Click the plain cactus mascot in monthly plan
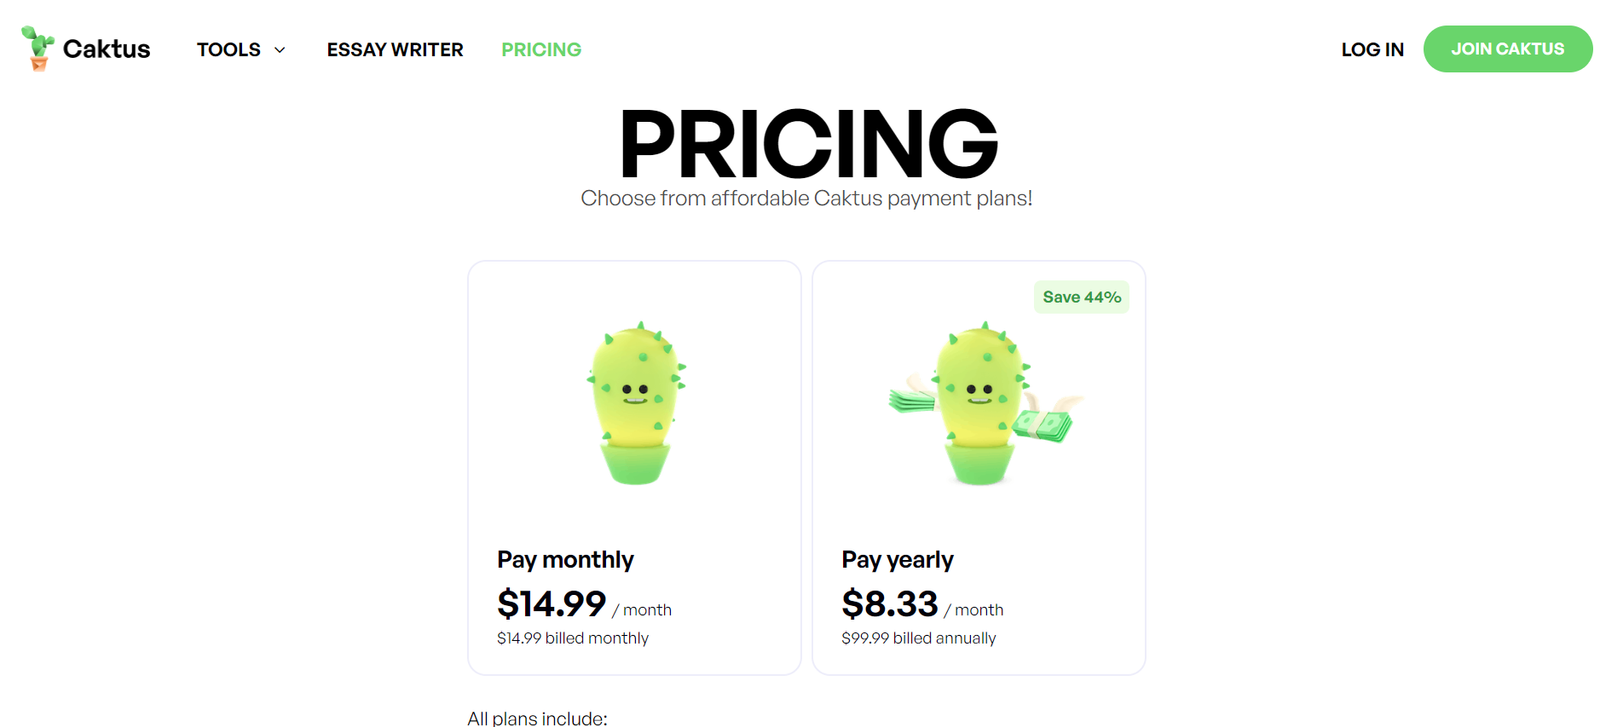The image size is (1600, 727). pos(636,404)
